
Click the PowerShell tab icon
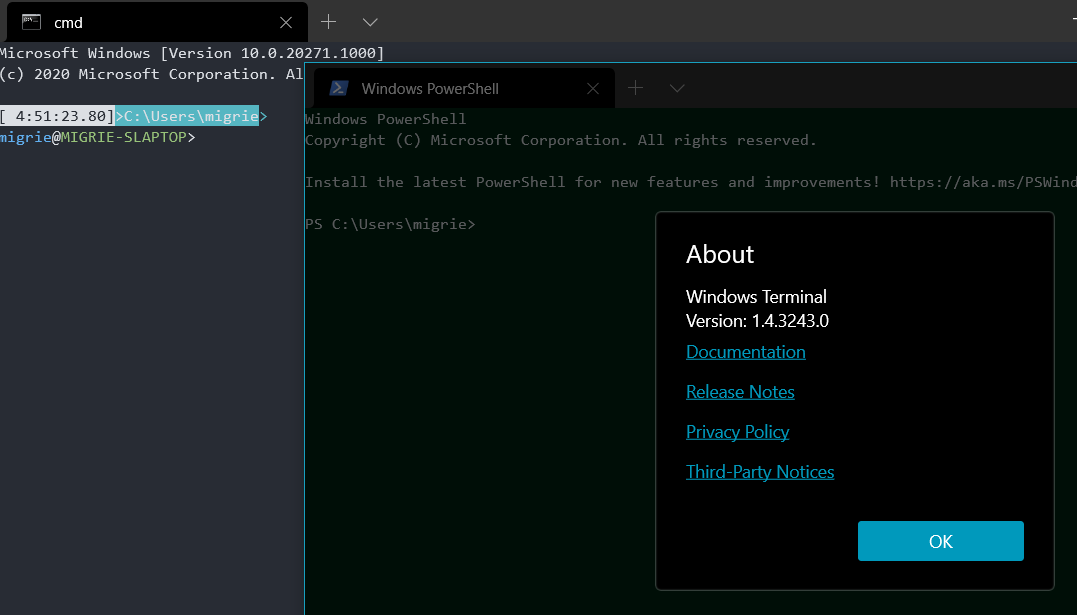click(339, 88)
